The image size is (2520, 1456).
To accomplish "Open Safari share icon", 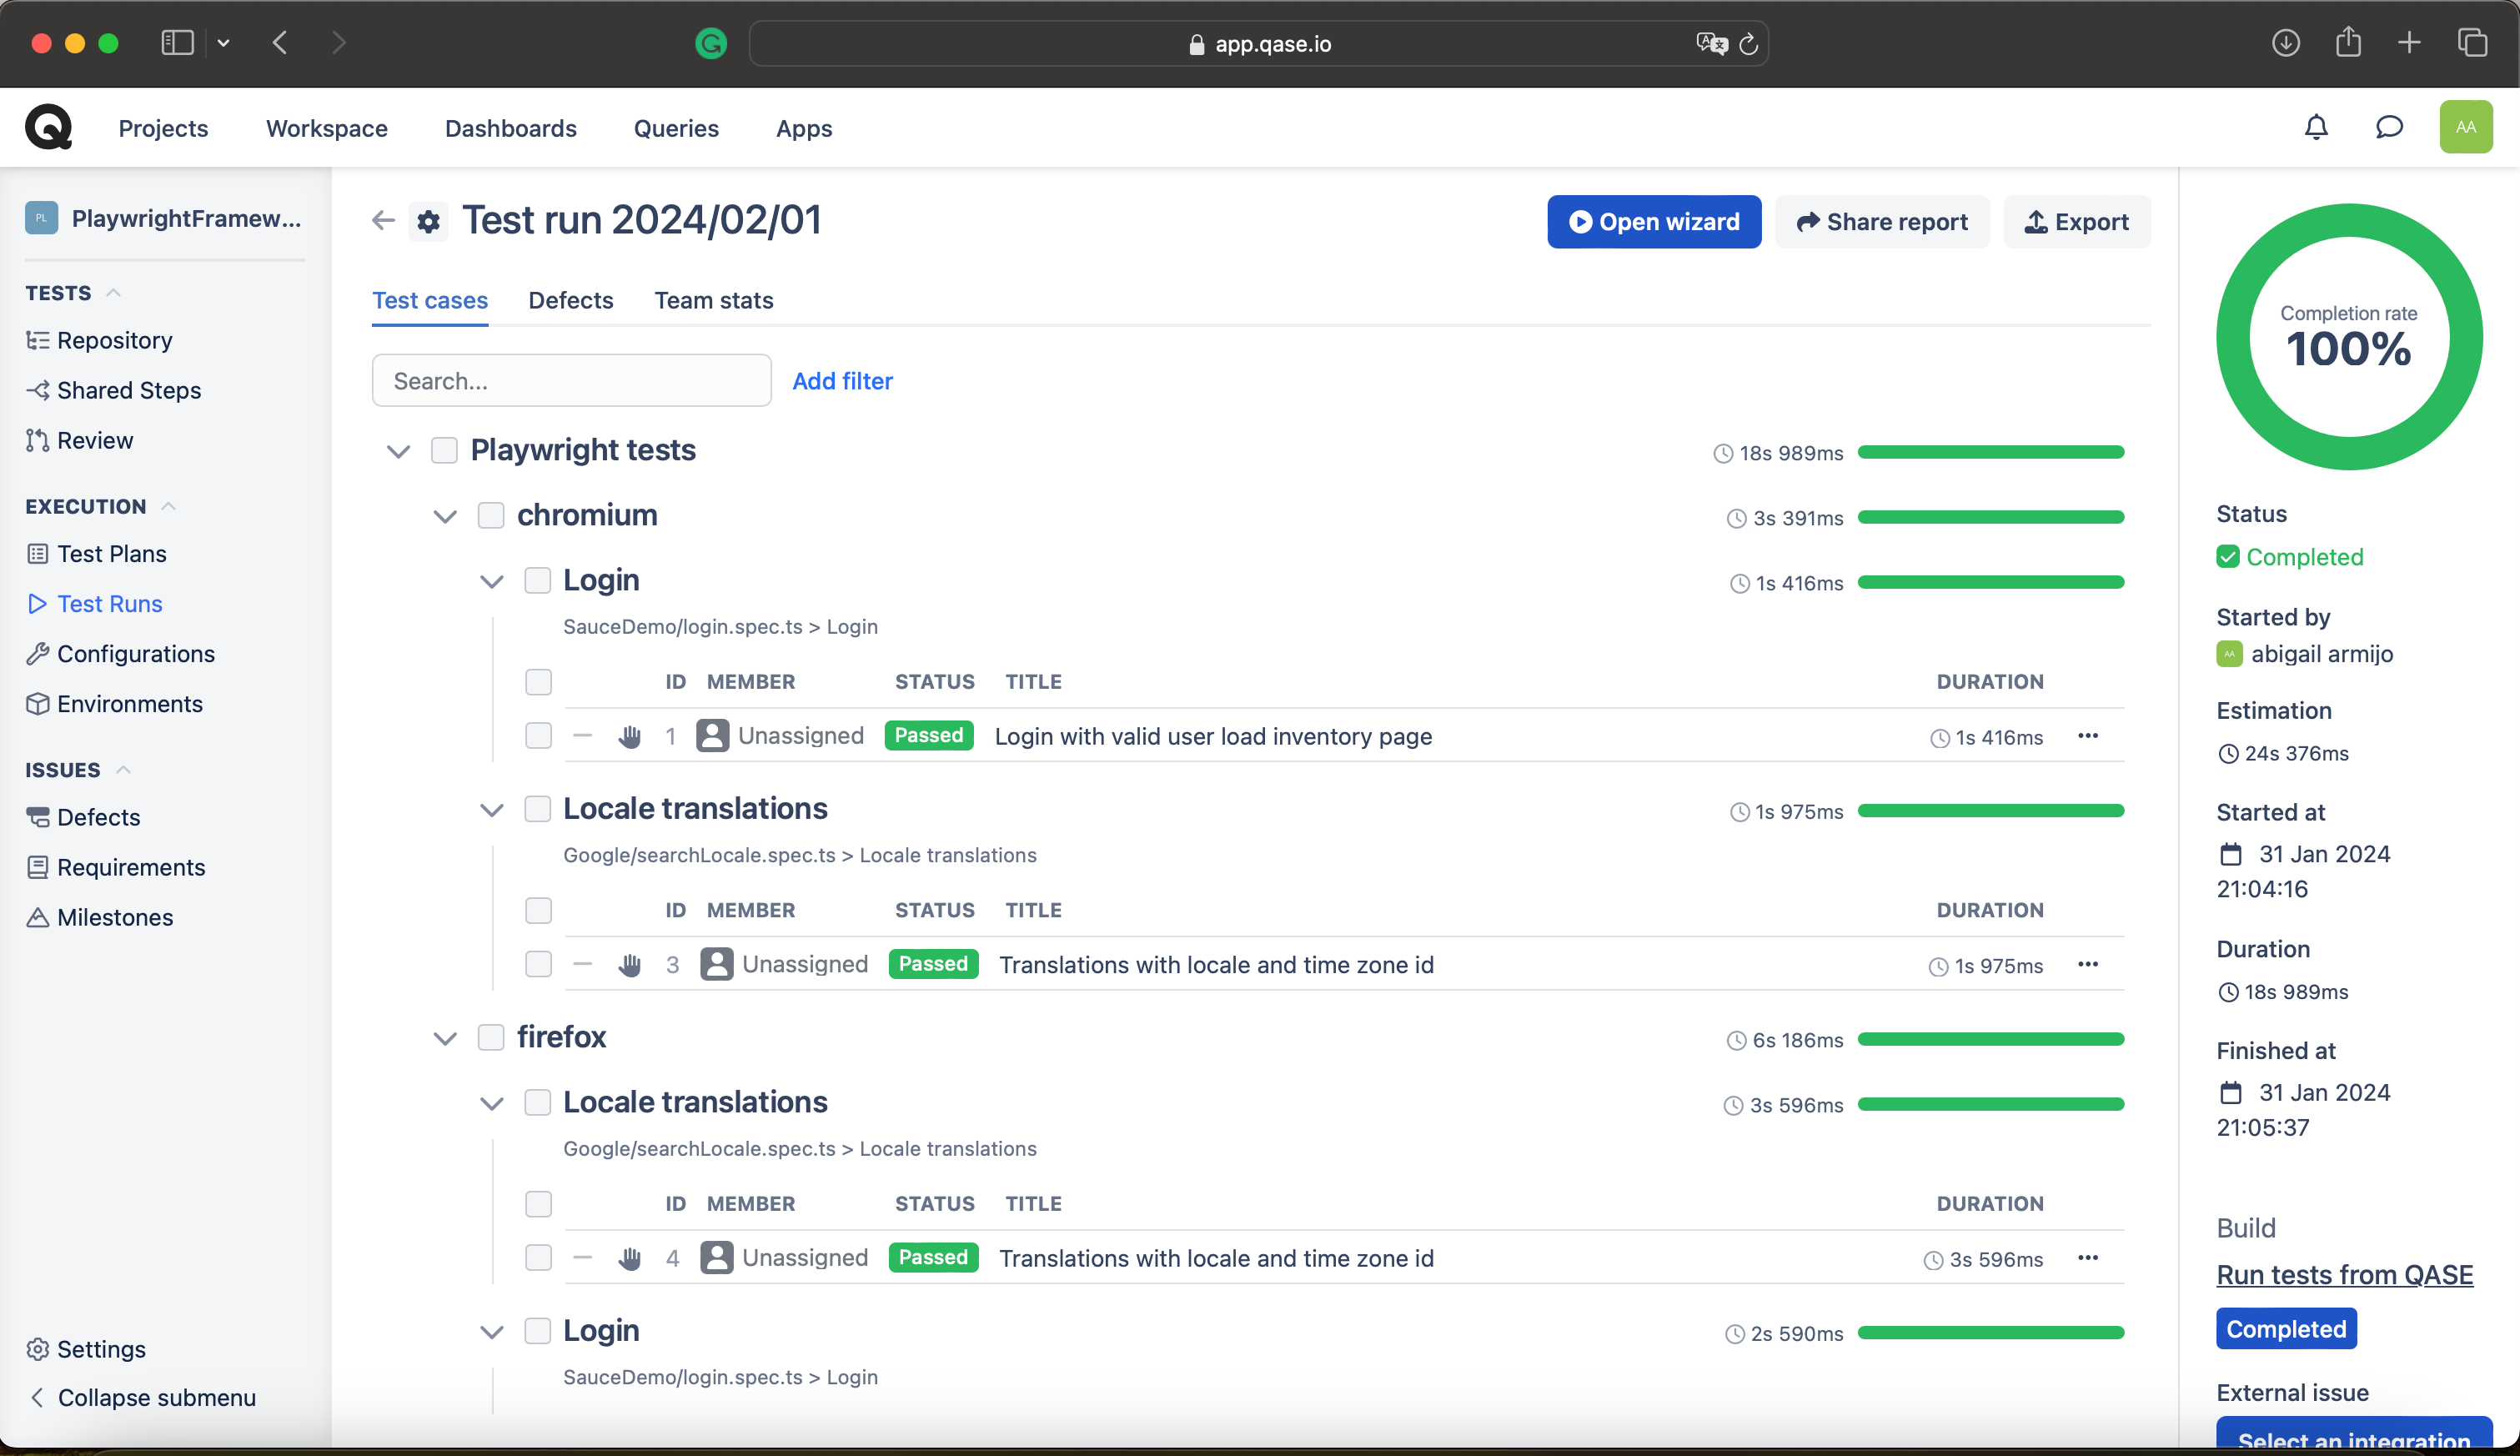I will 2348,42.
